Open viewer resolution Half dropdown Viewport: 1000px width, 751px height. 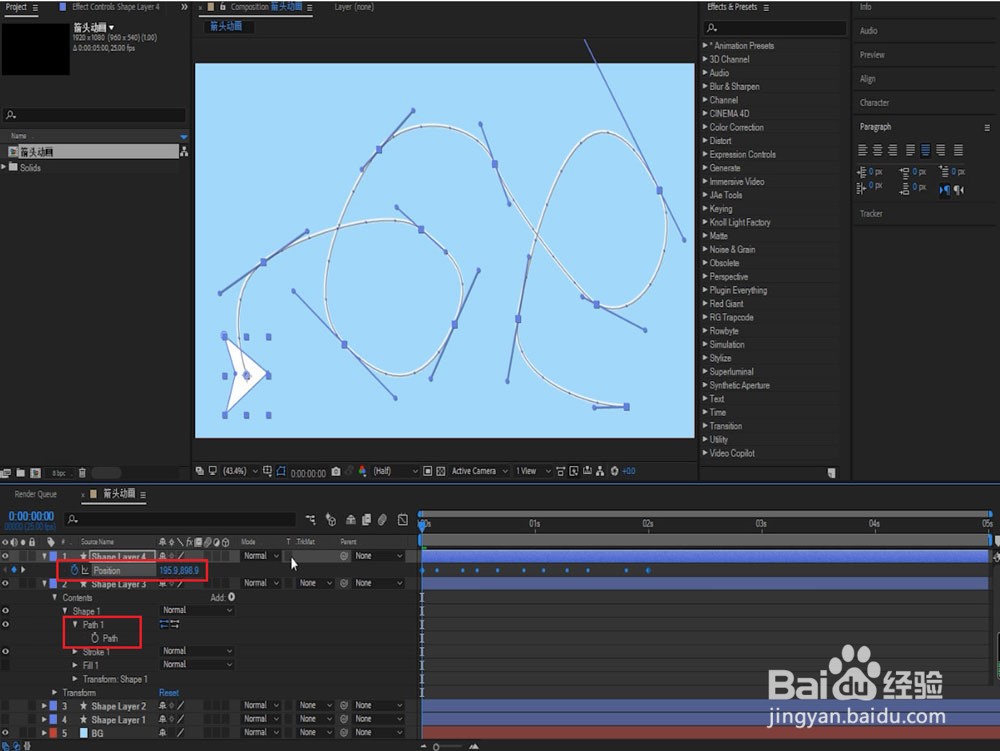tap(395, 471)
